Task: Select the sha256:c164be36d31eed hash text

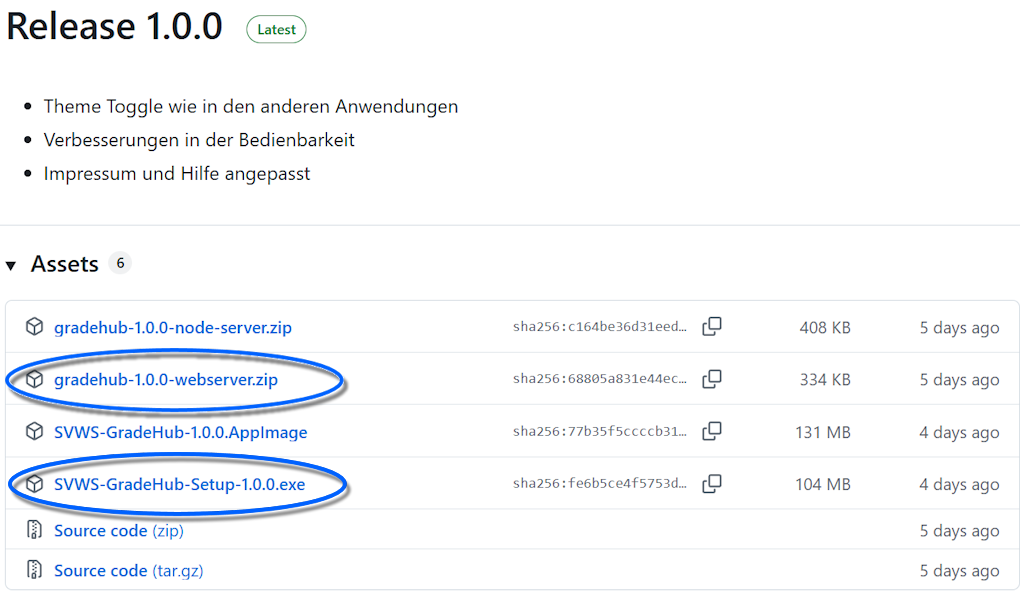Action: point(600,326)
